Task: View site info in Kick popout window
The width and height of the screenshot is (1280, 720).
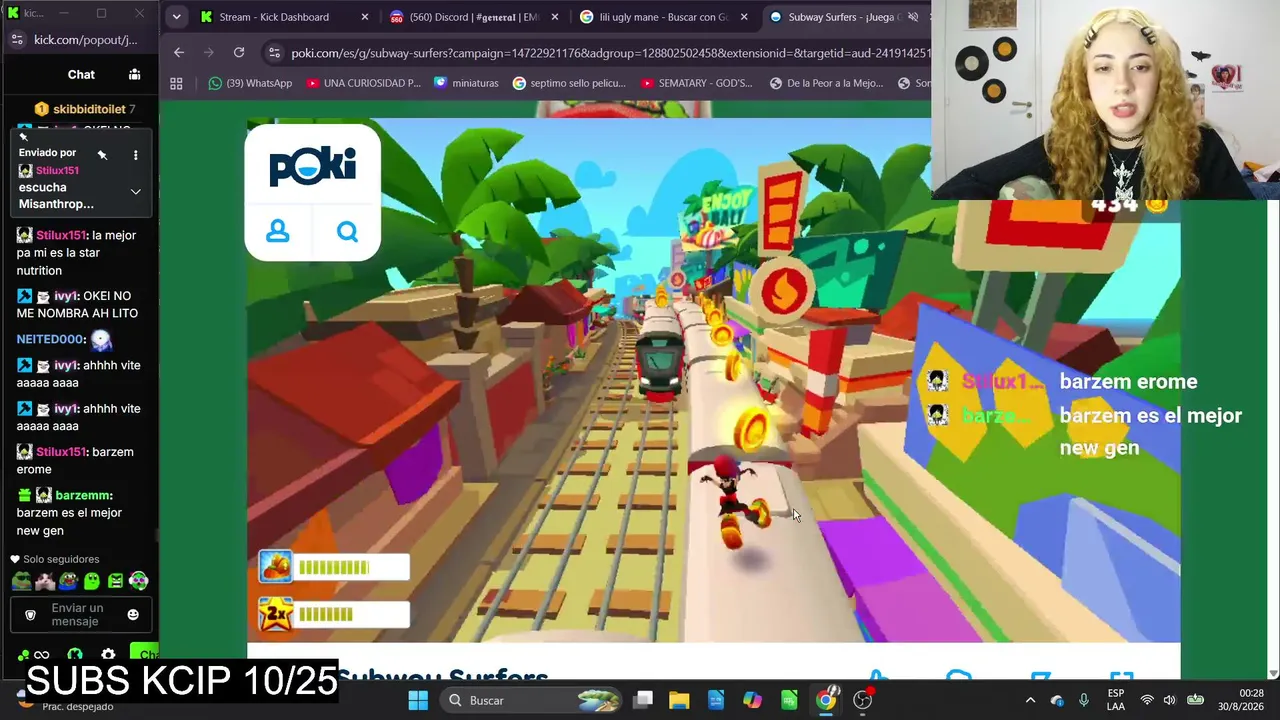Action: click(x=16, y=40)
